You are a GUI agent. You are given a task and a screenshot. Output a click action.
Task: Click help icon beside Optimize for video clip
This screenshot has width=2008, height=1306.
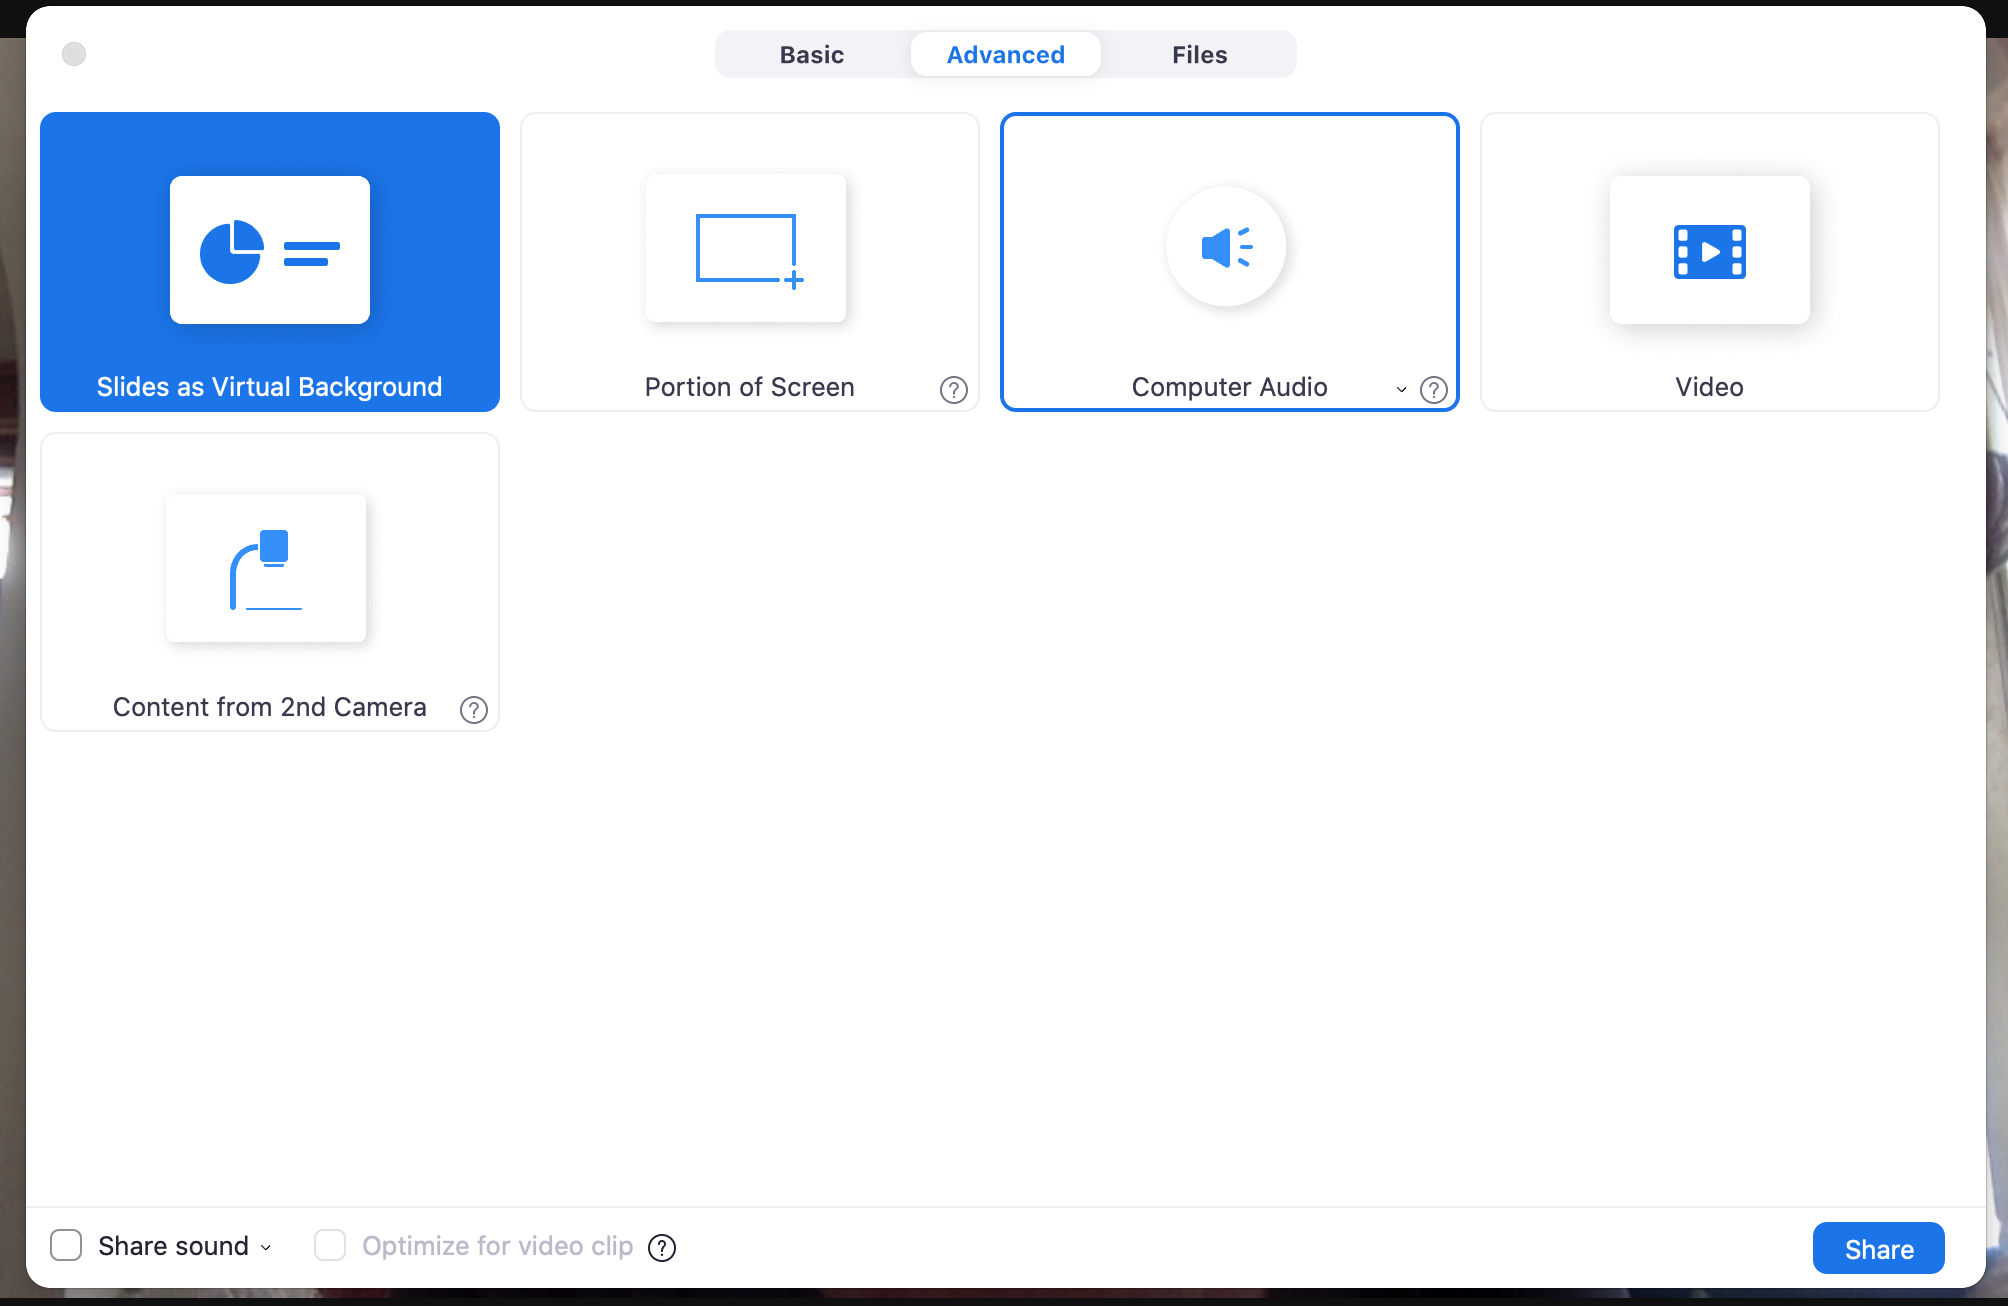(x=662, y=1248)
